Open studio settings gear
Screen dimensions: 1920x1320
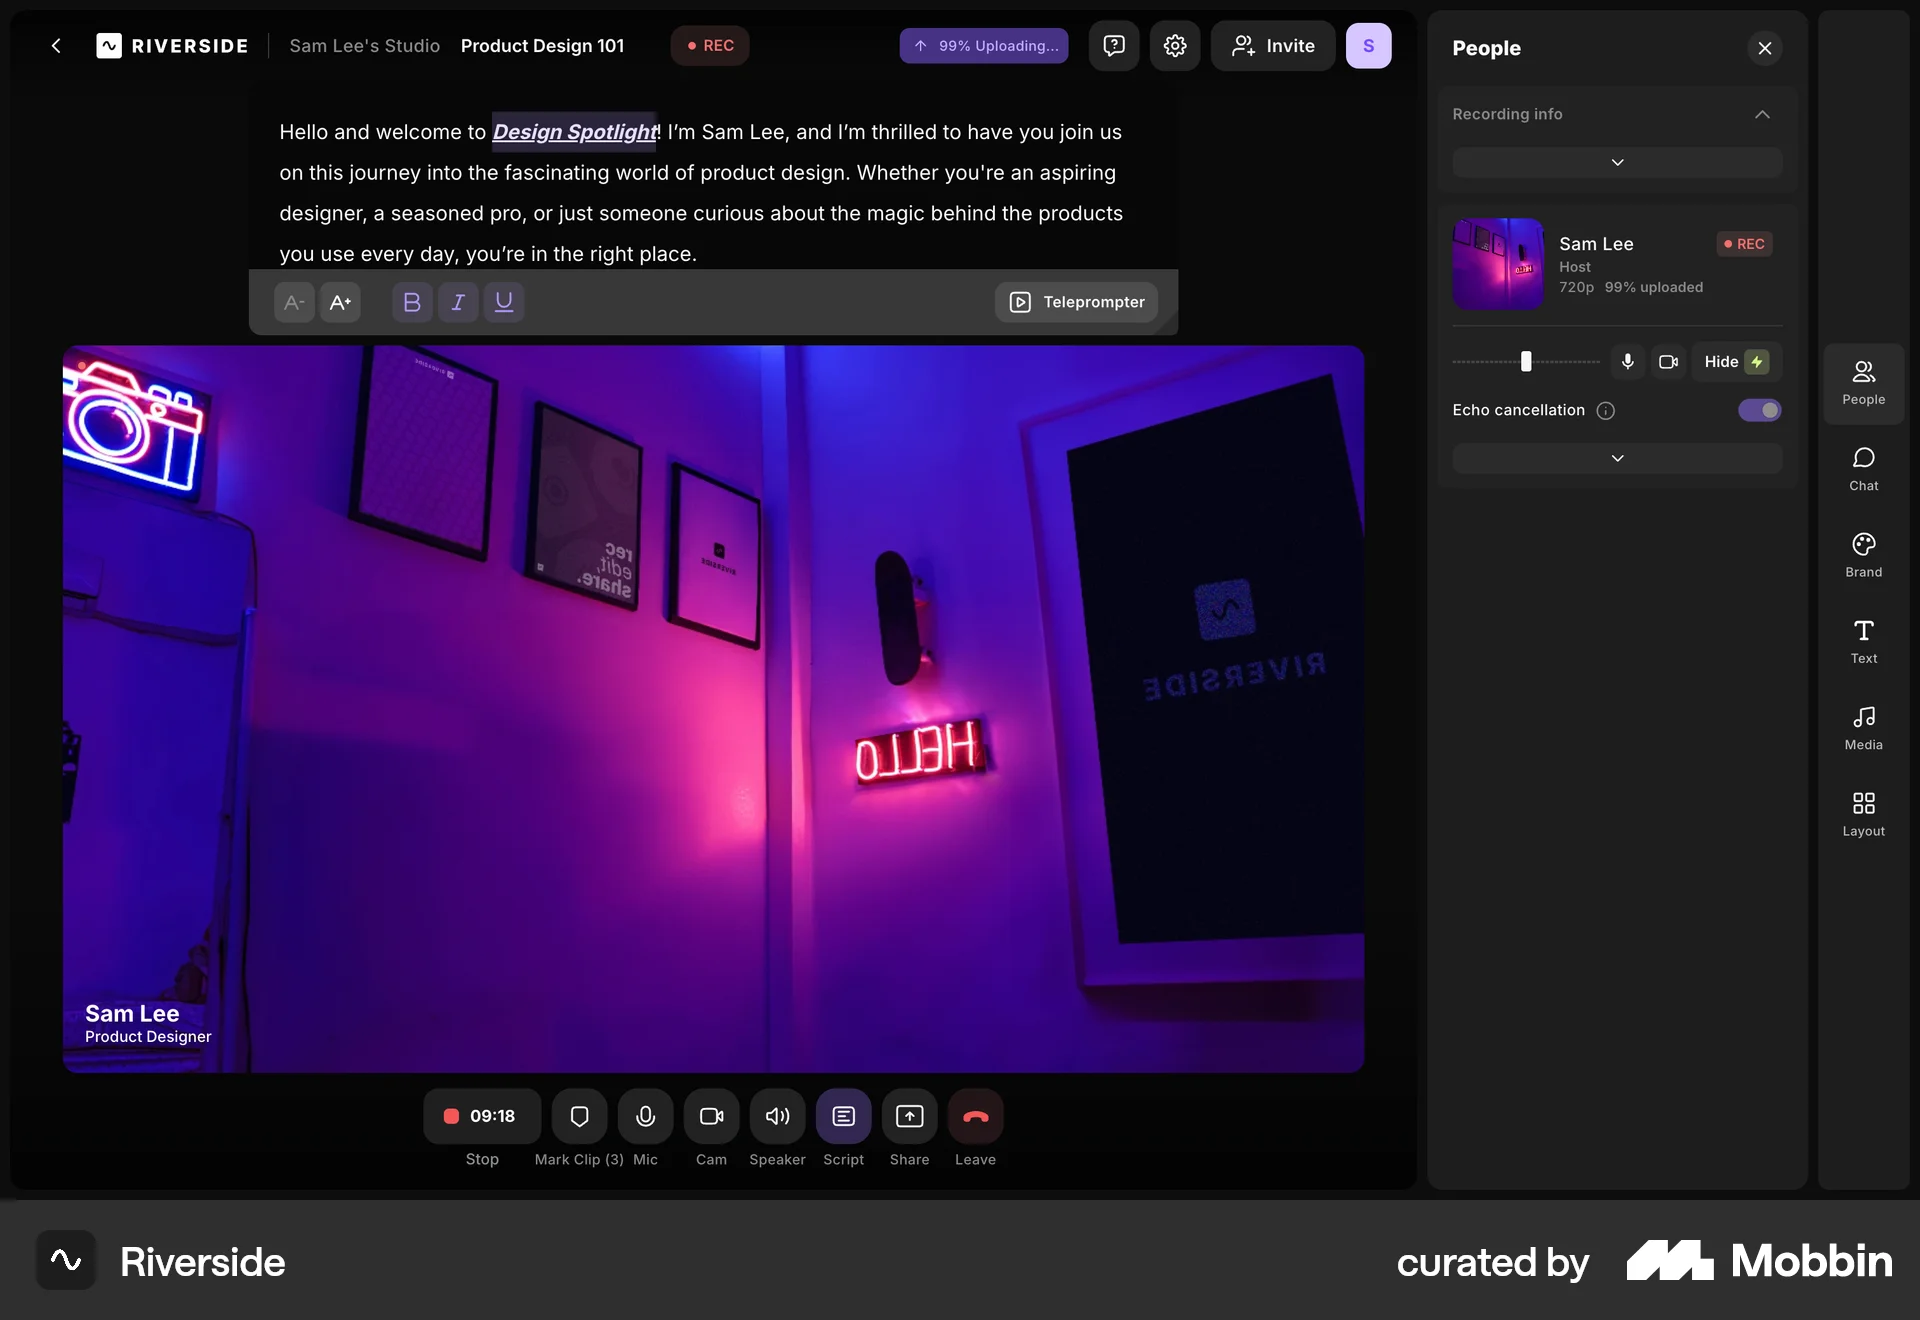pyautogui.click(x=1175, y=46)
